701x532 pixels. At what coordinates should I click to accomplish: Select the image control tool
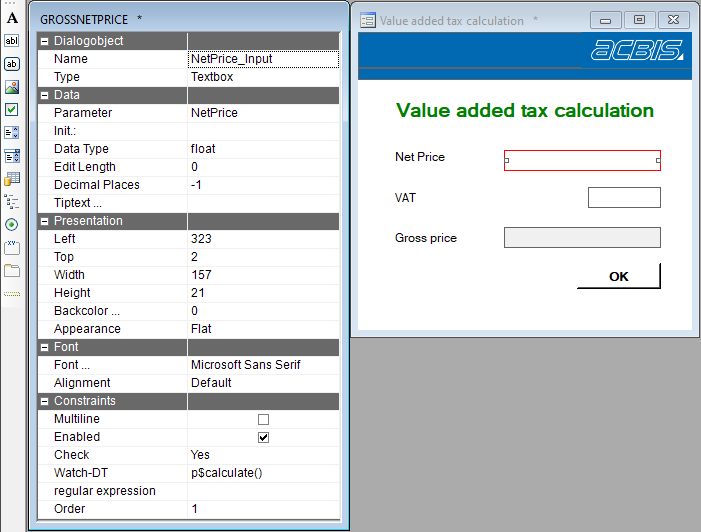(x=12, y=87)
